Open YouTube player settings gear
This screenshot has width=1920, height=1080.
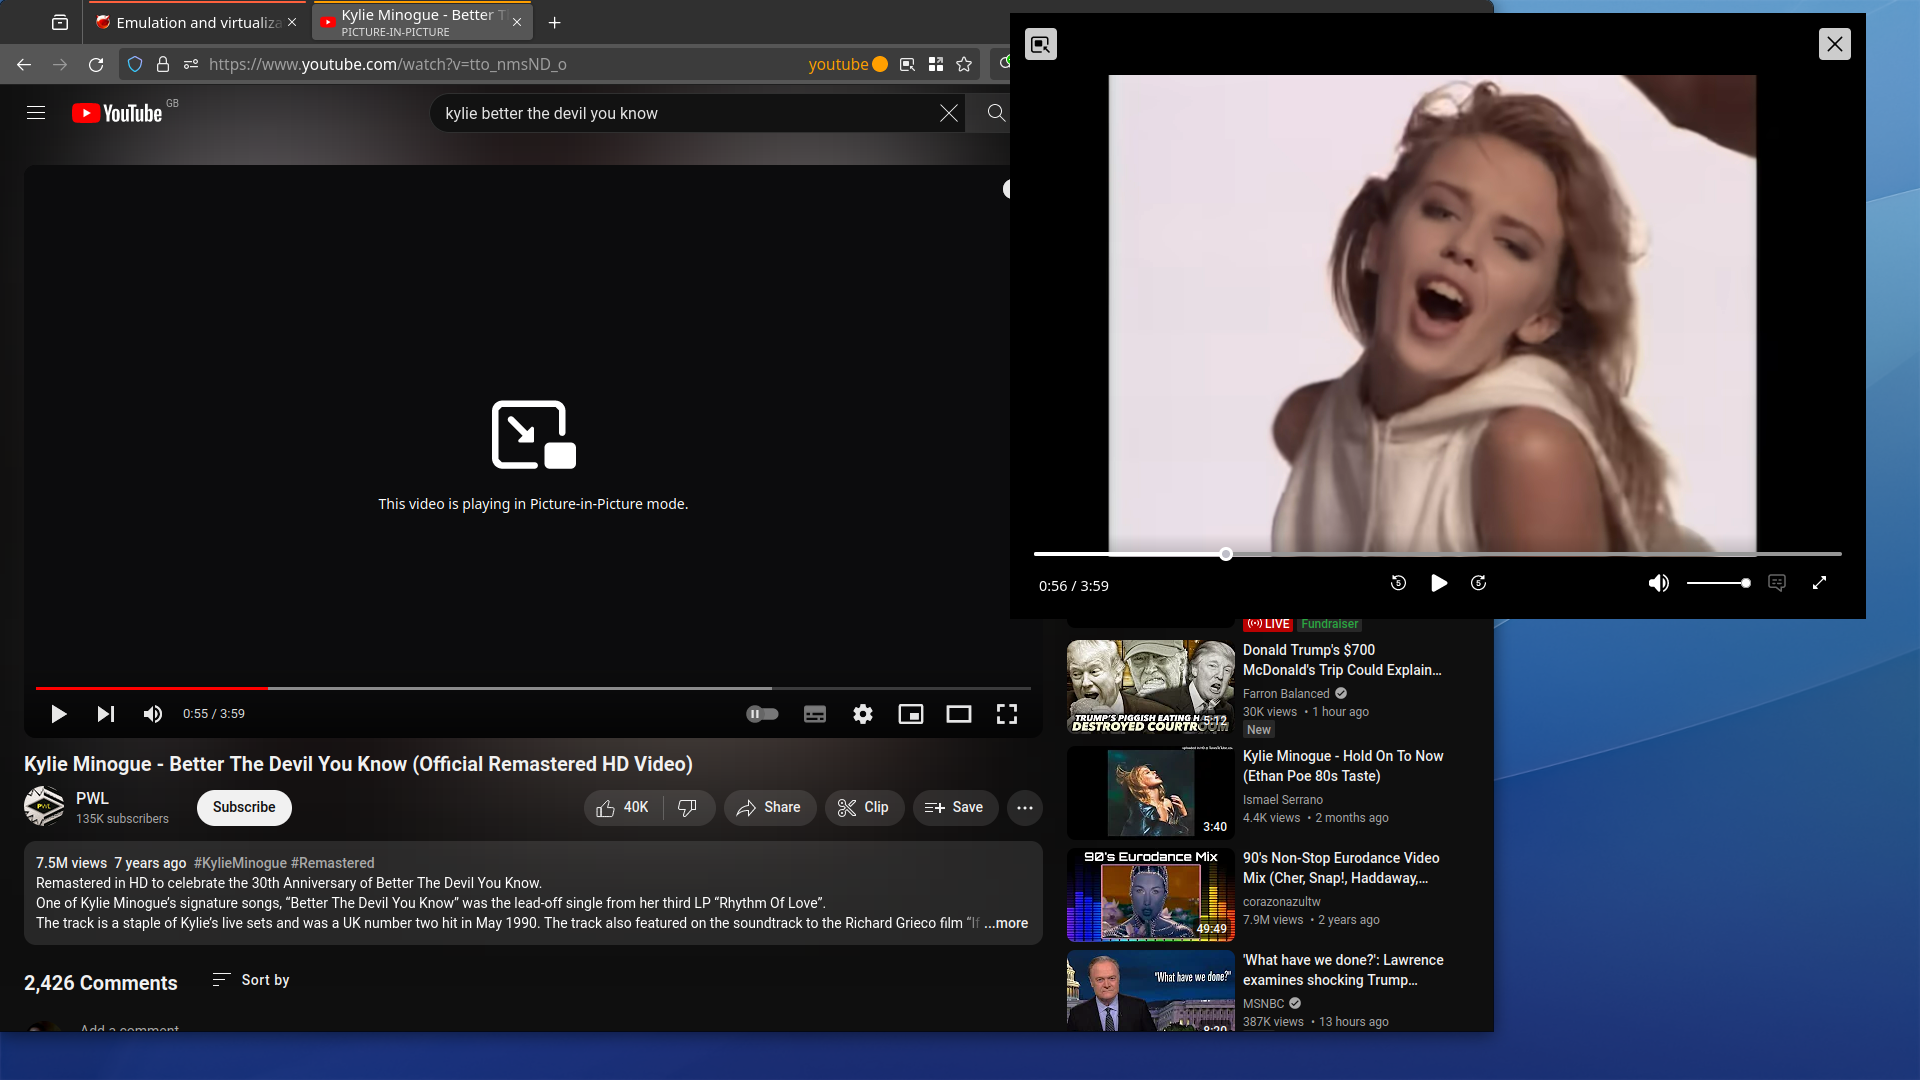click(863, 714)
